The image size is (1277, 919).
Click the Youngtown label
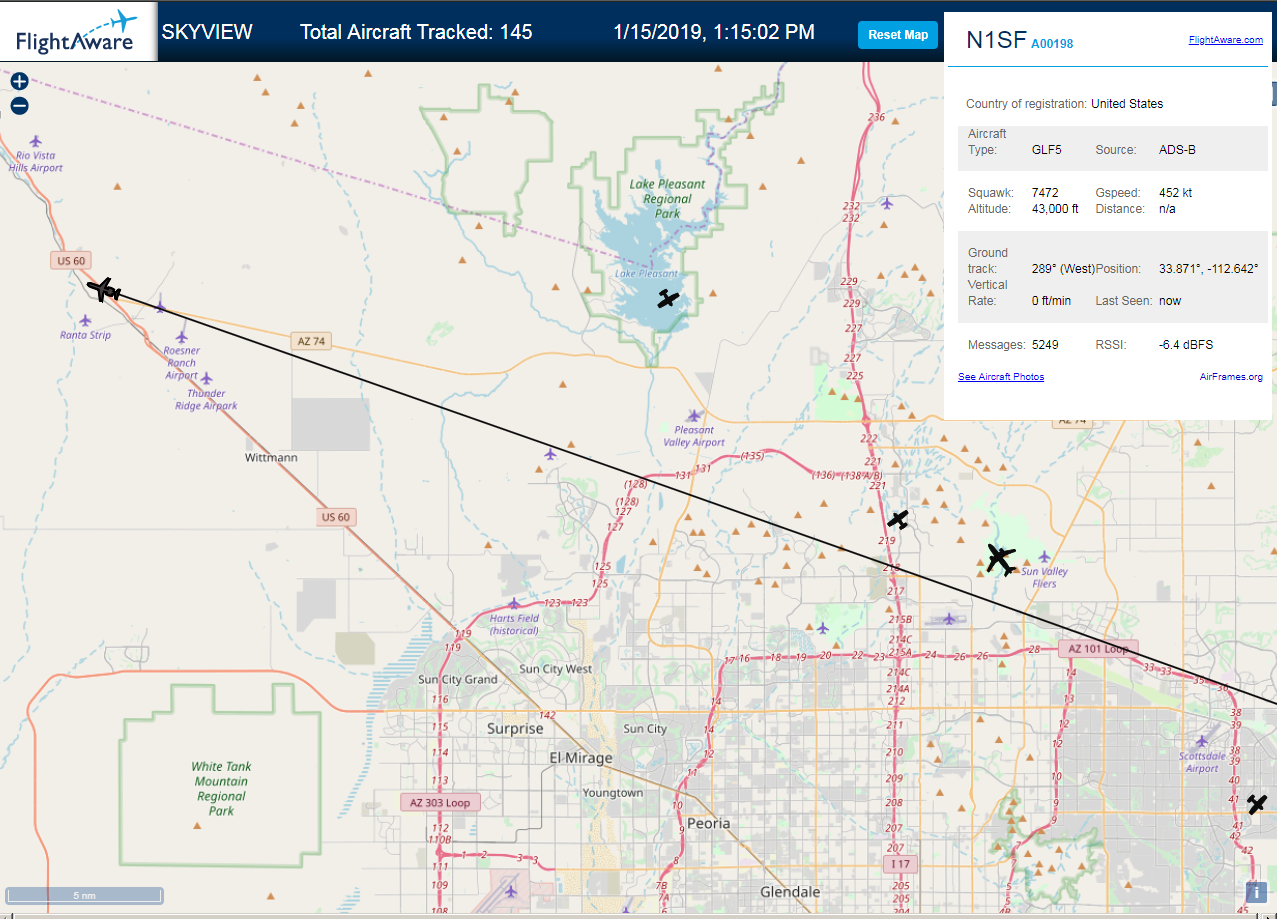coord(613,793)
